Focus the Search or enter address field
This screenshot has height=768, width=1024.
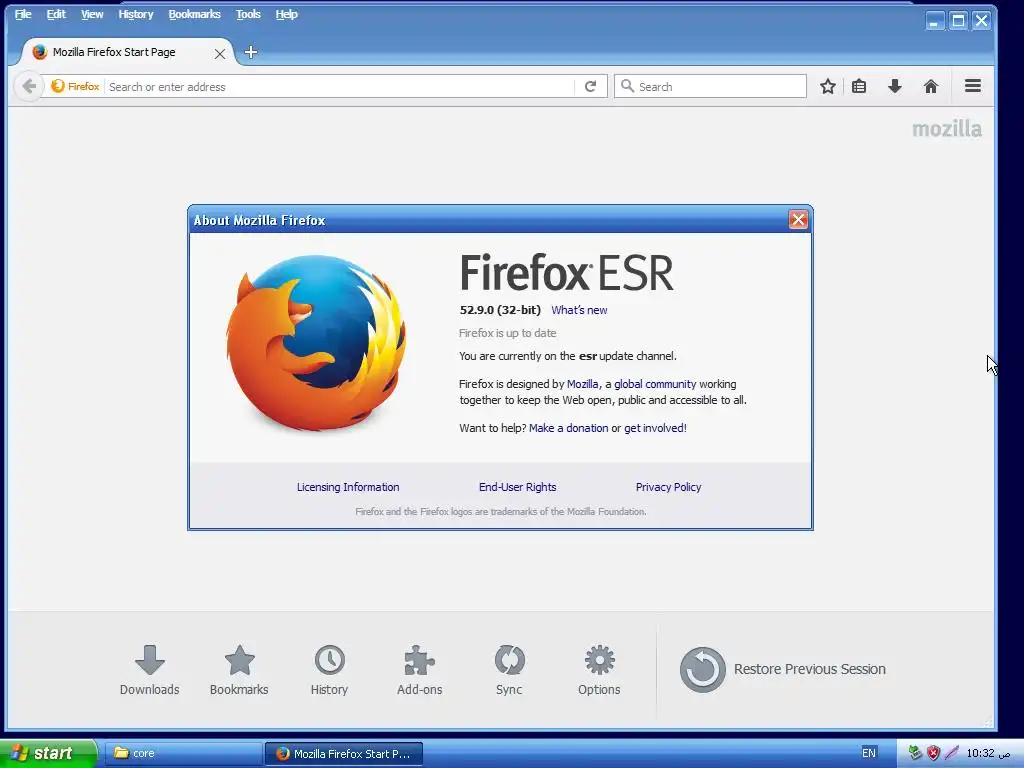(x=340, y=86)
